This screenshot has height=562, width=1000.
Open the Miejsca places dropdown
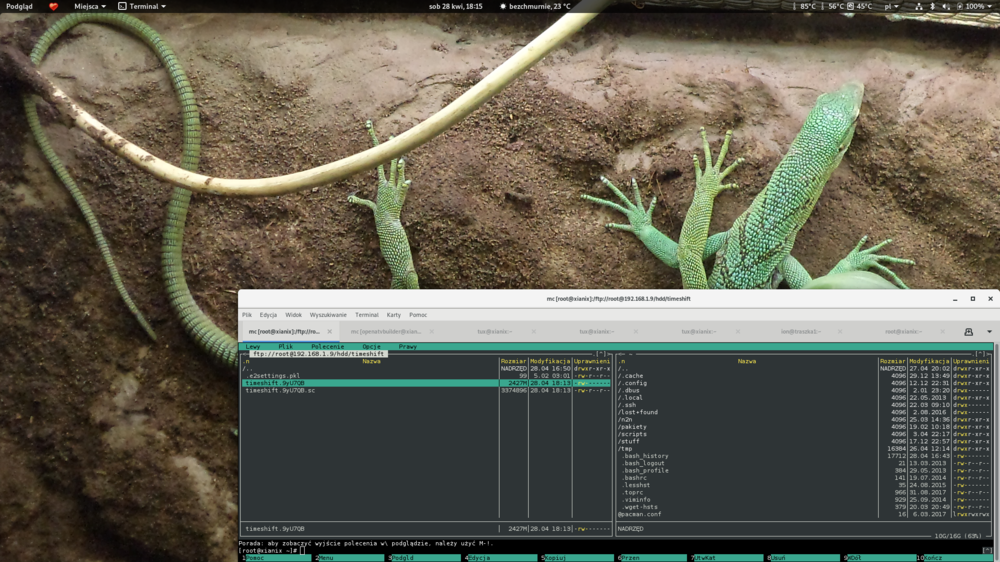pyautogui.click(x=90, y=6)
